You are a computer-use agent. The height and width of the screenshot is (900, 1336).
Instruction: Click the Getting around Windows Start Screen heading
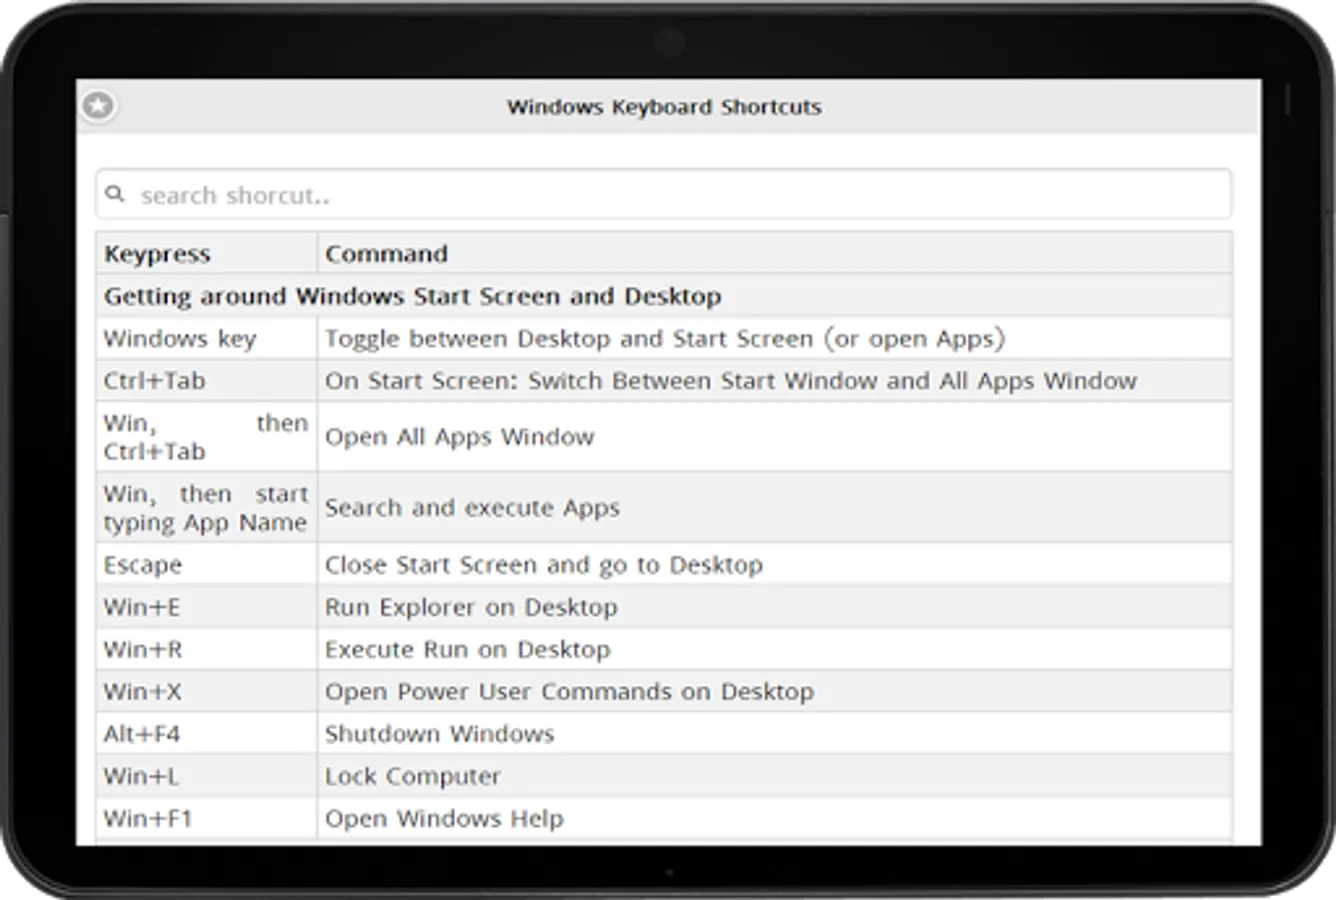(x=664, y=296)
